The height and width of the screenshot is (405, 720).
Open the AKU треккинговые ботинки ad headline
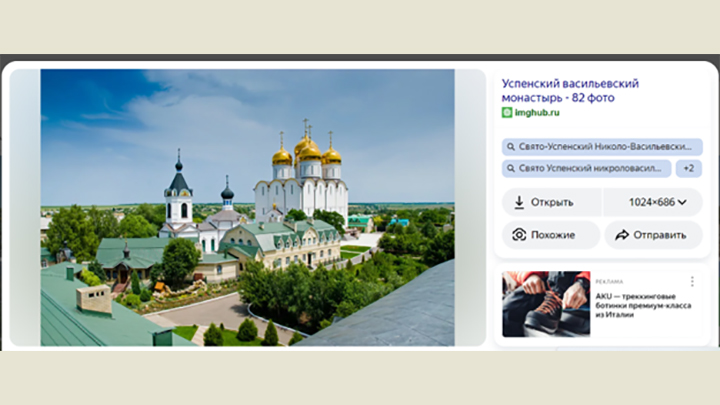[x=644, y=306]
